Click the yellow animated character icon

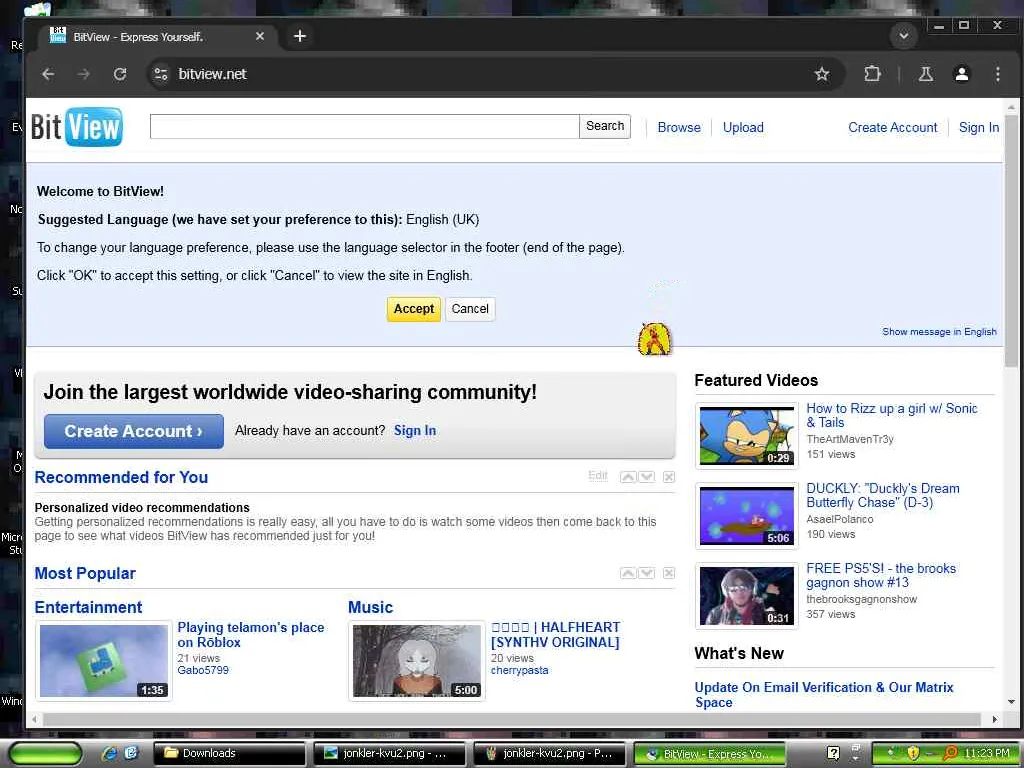point(654,338)
